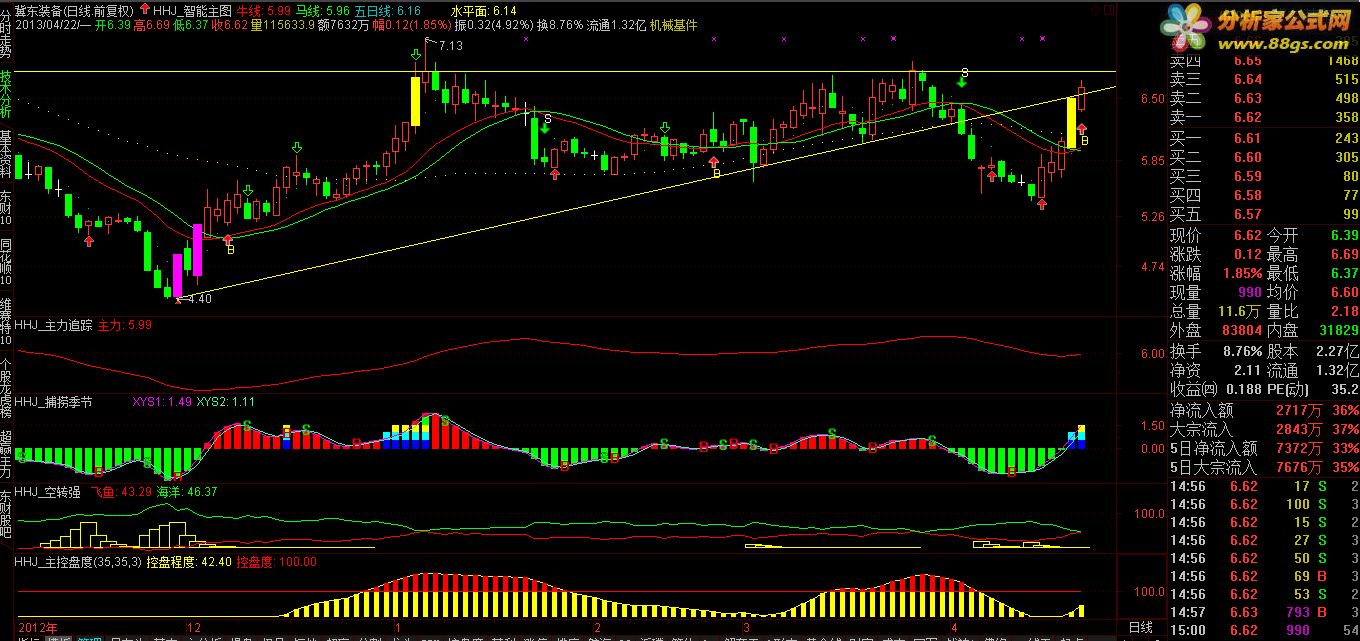Screen dimensions: 1360x641
Task: Click the red buy arrow beside the yellow B at chart right
Action: point(1082,129)
